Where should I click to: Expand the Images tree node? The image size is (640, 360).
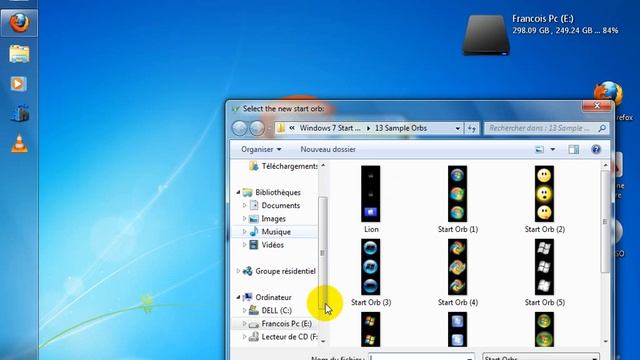click(244, 219)
